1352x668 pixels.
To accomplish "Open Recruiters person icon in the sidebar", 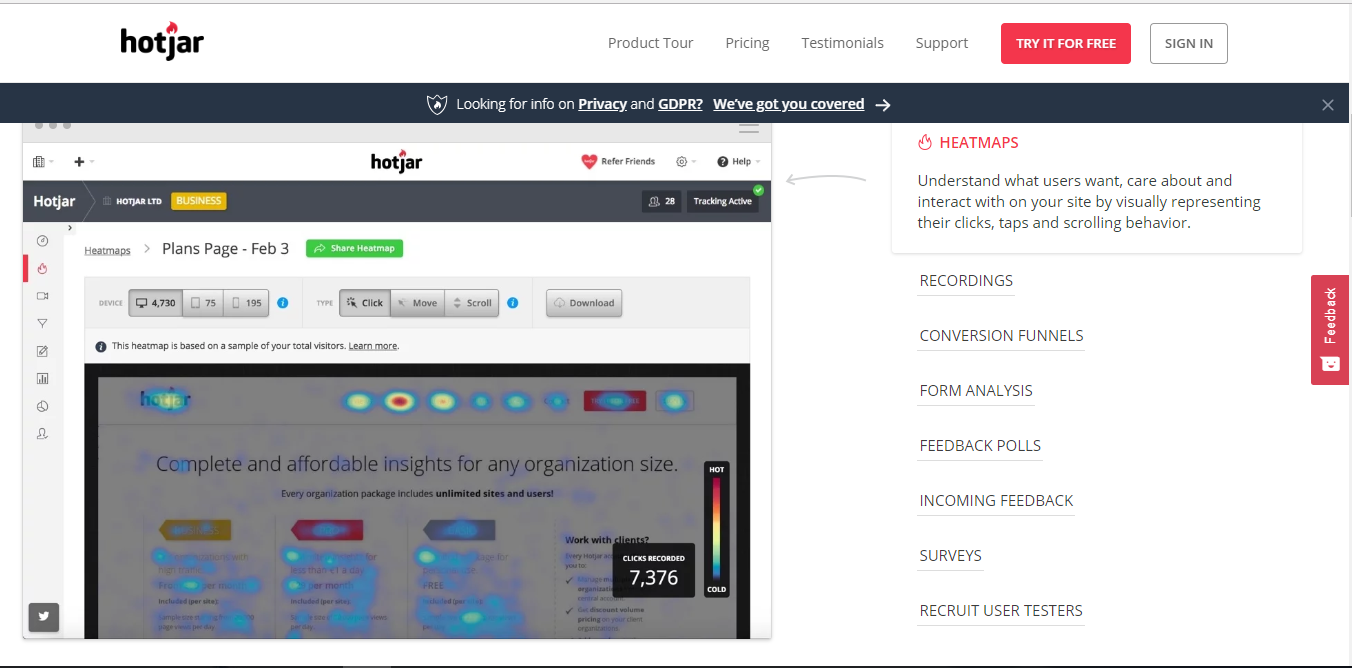I will pos(42,434).
